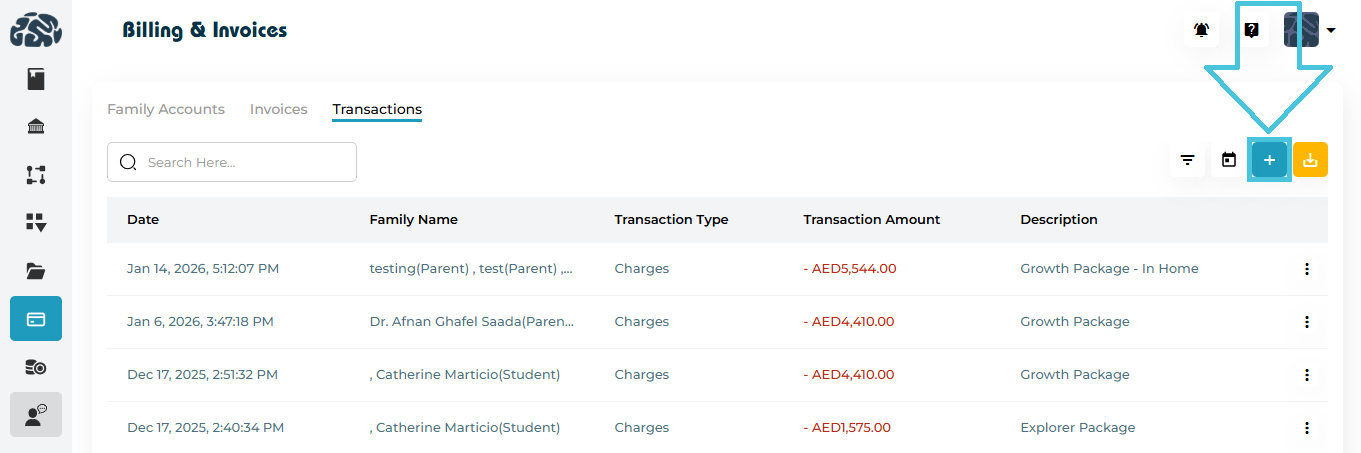Click the yellow download export button

coord(1310,160)
